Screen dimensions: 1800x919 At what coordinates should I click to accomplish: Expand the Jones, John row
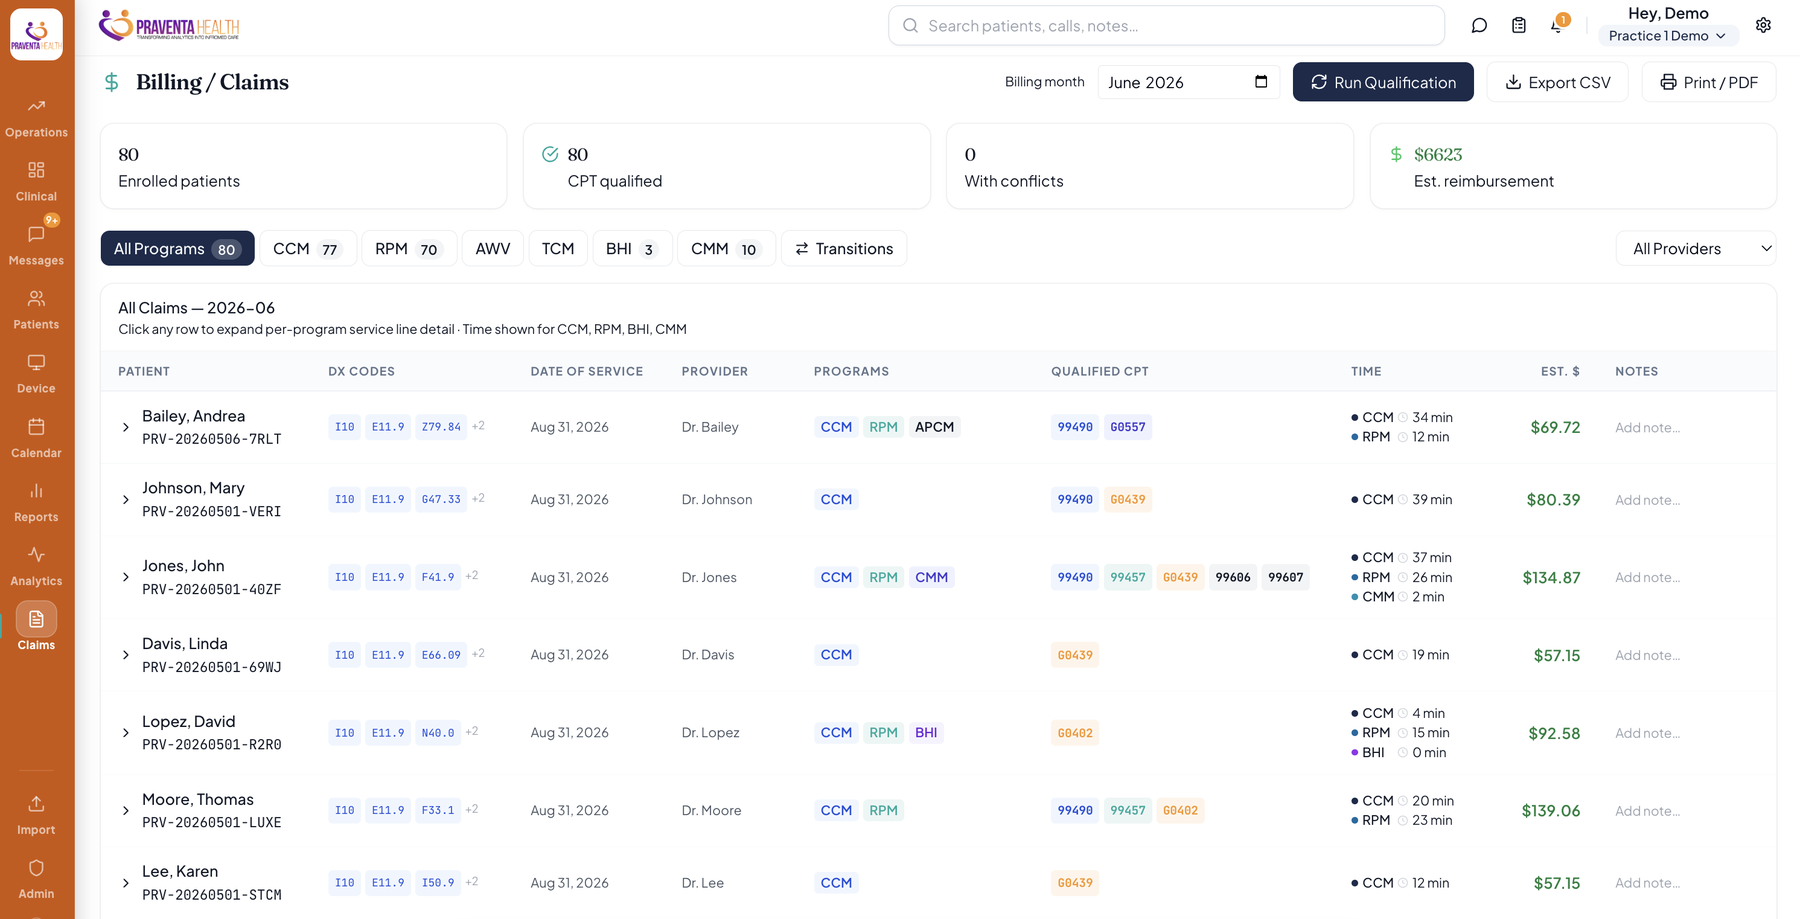(x=126, y=577)
